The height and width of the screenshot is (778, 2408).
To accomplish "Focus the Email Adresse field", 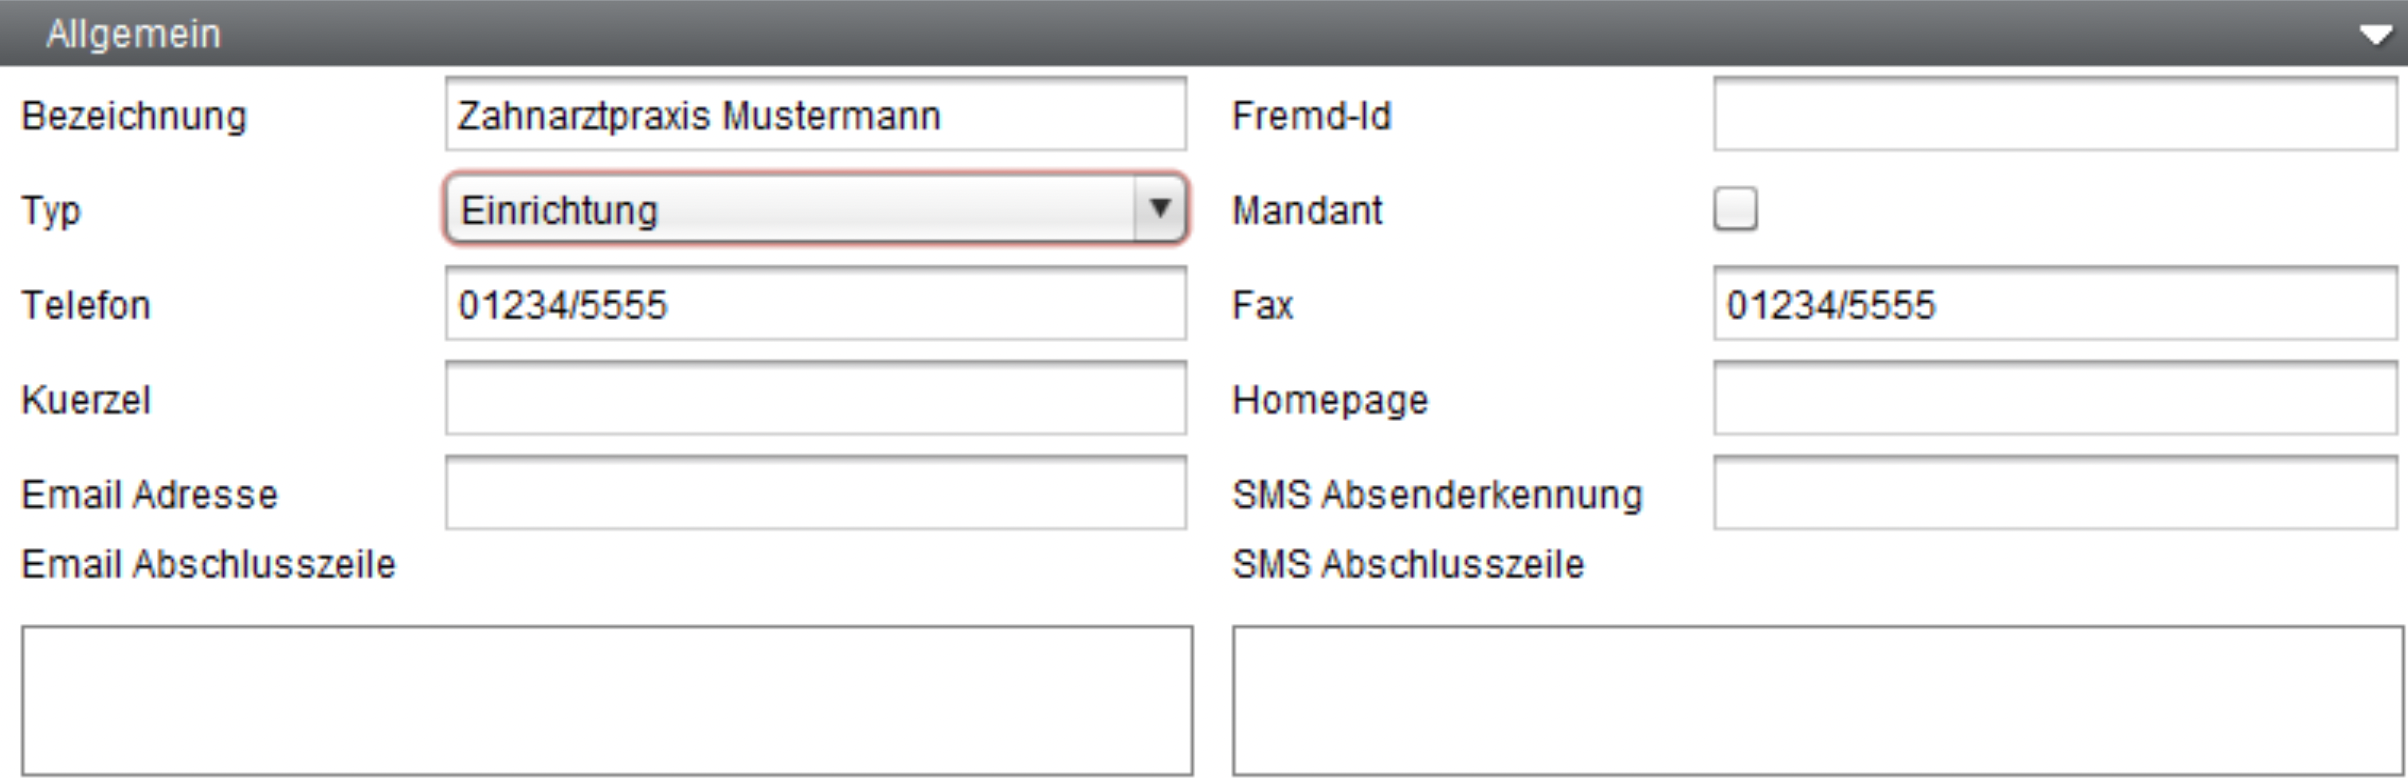I will 816,493.
